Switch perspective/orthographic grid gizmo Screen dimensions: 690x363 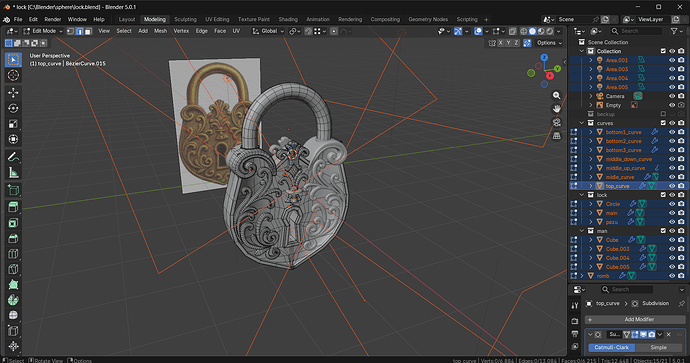click(x=557, y=136)
